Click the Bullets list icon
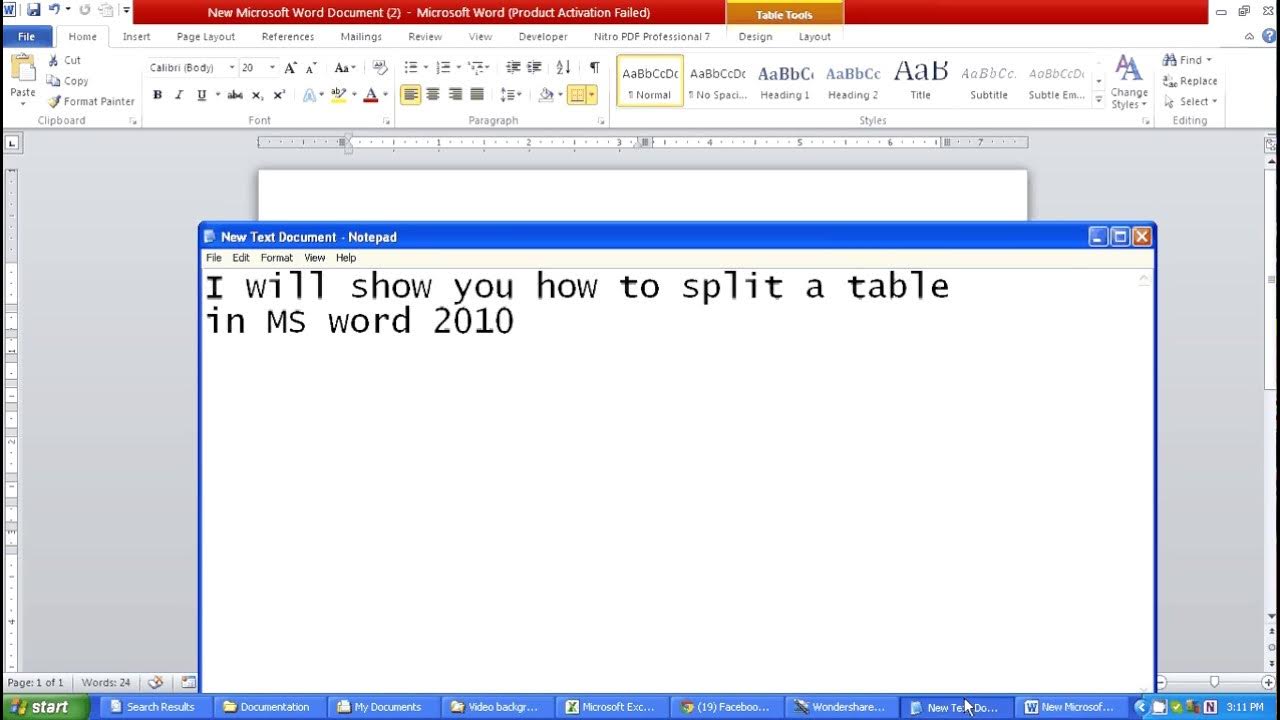1280x720 pixels. (x=410, y=67)
